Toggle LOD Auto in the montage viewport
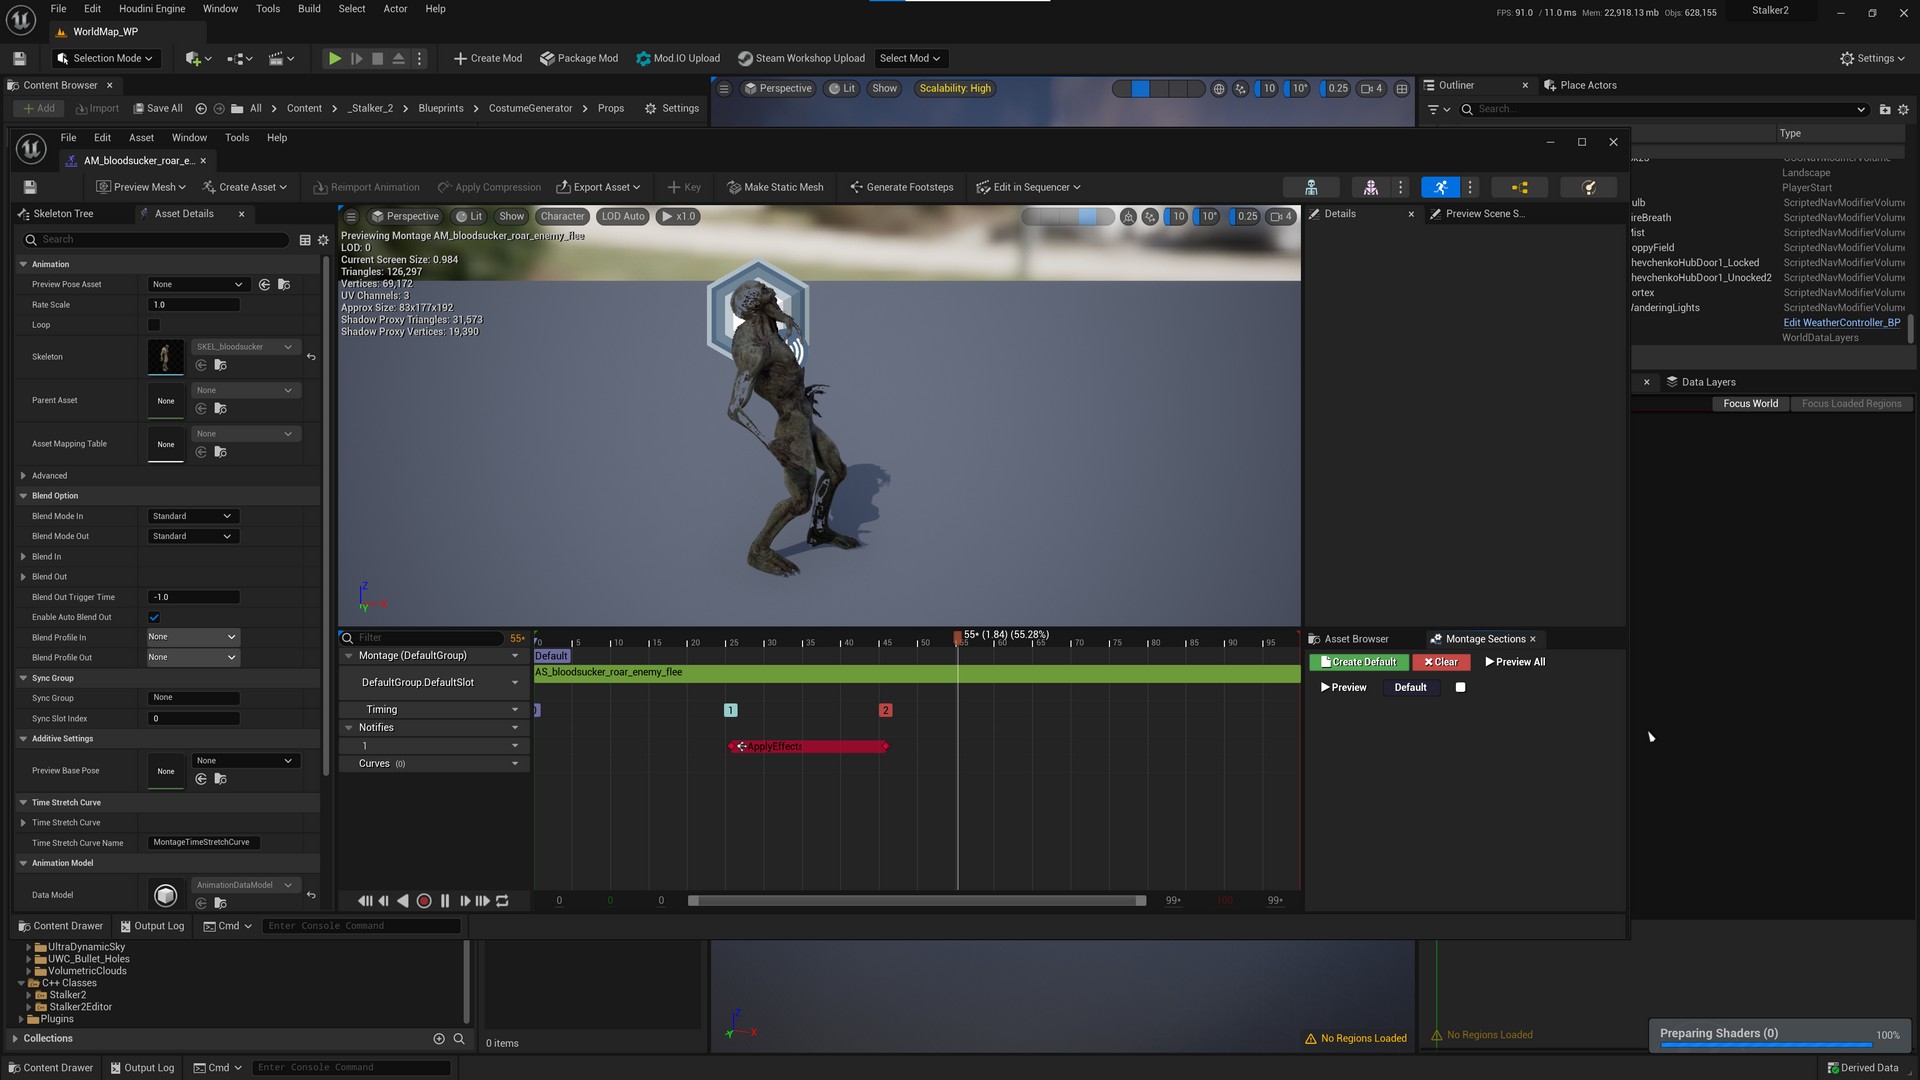1920x1080 pixels. click(x=623, y=217)
